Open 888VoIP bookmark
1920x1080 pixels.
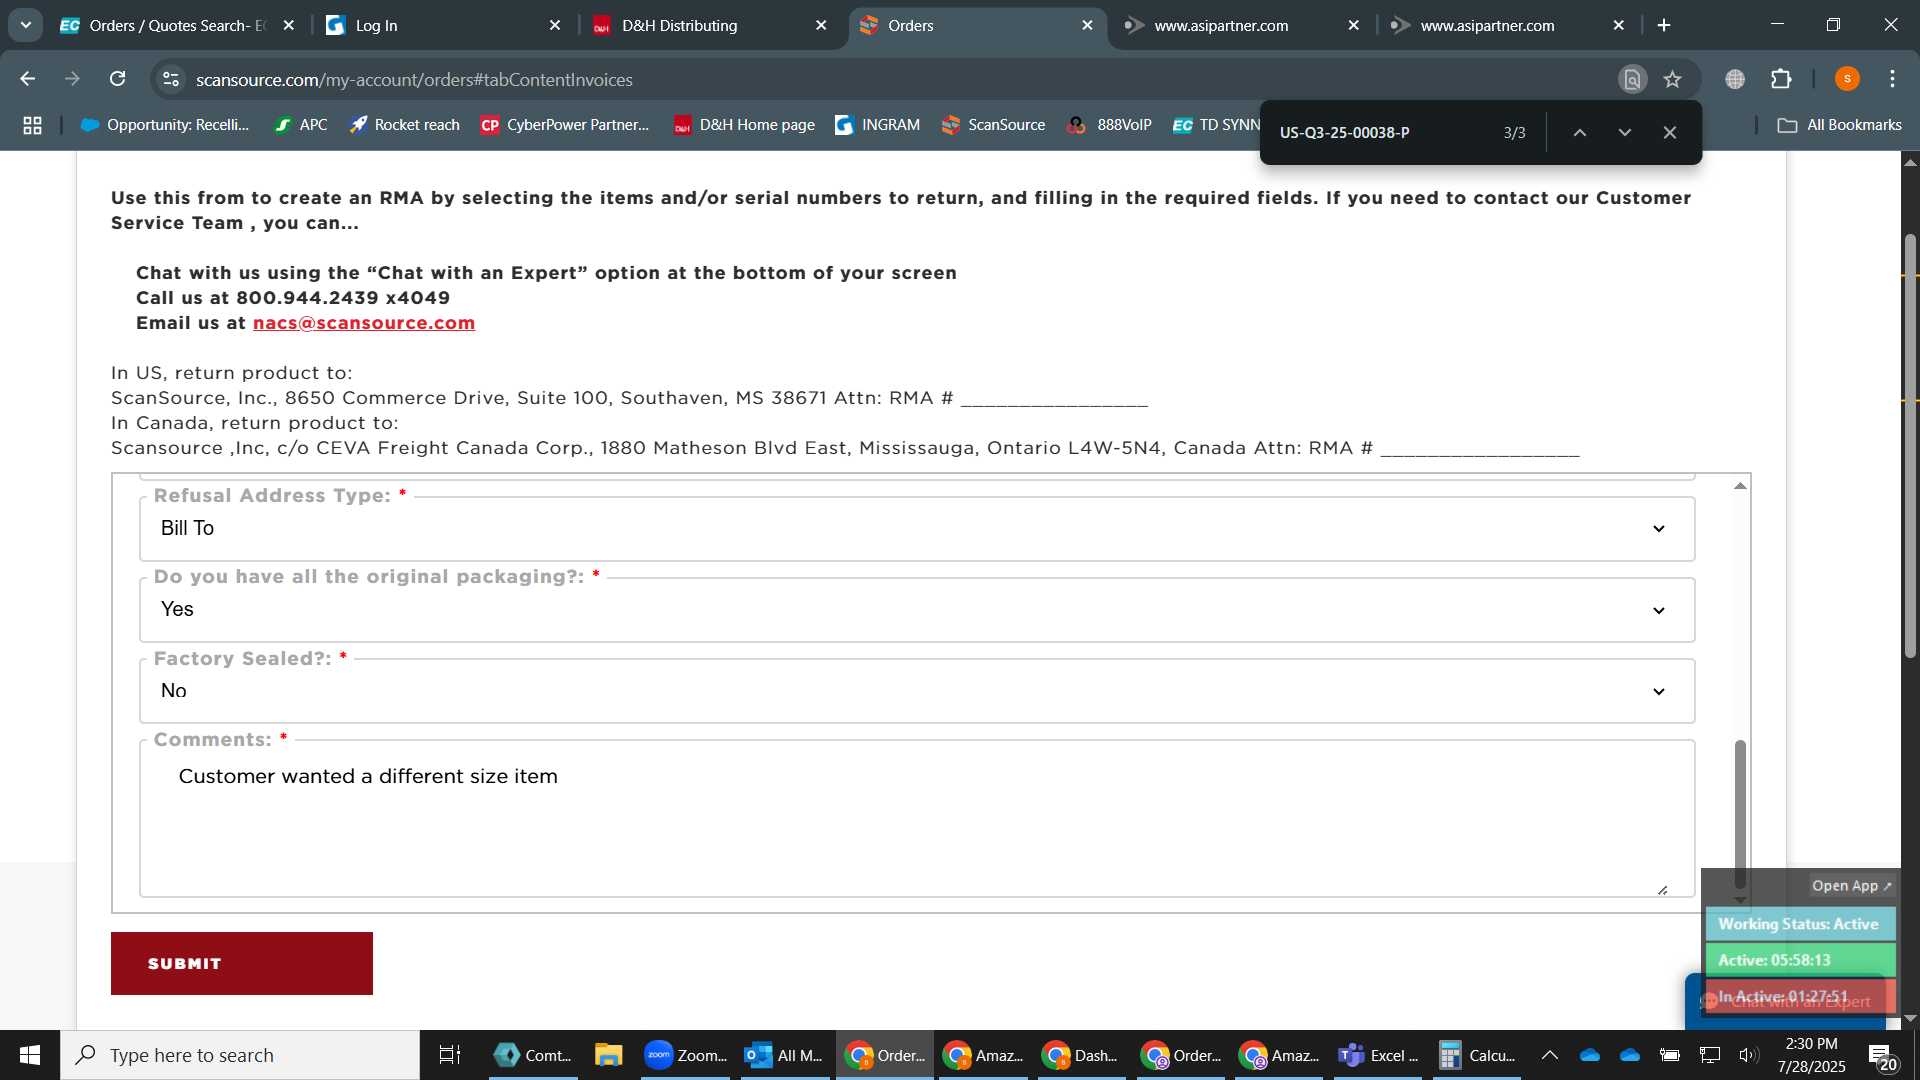1110,125
